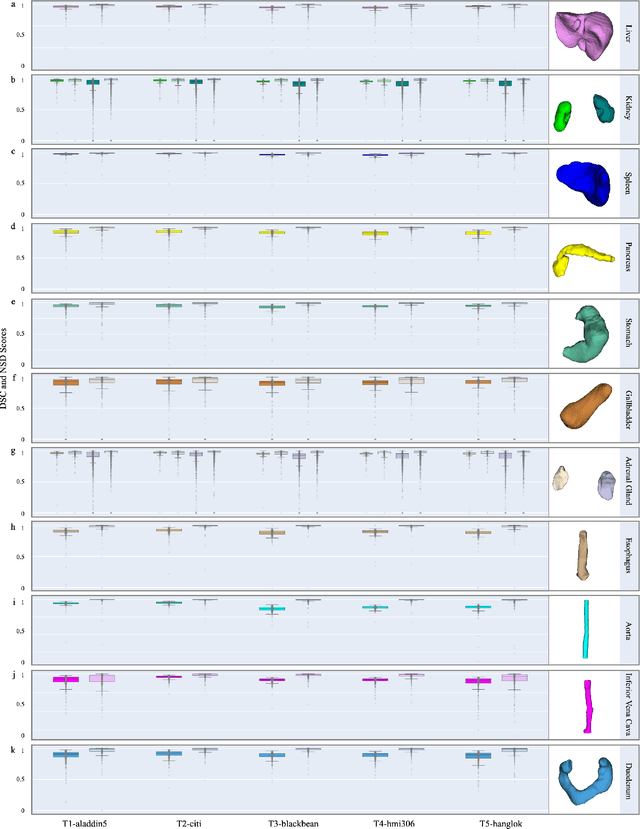Click the cyan aorta box under T3-blackbean
Screen dimensions: 640x829
(271, 609)
